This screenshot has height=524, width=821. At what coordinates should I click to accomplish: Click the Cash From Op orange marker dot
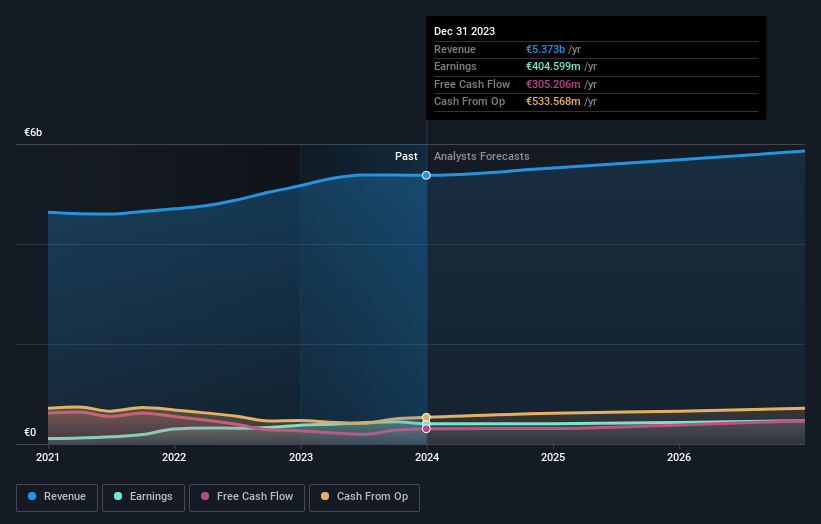(426, 417)
